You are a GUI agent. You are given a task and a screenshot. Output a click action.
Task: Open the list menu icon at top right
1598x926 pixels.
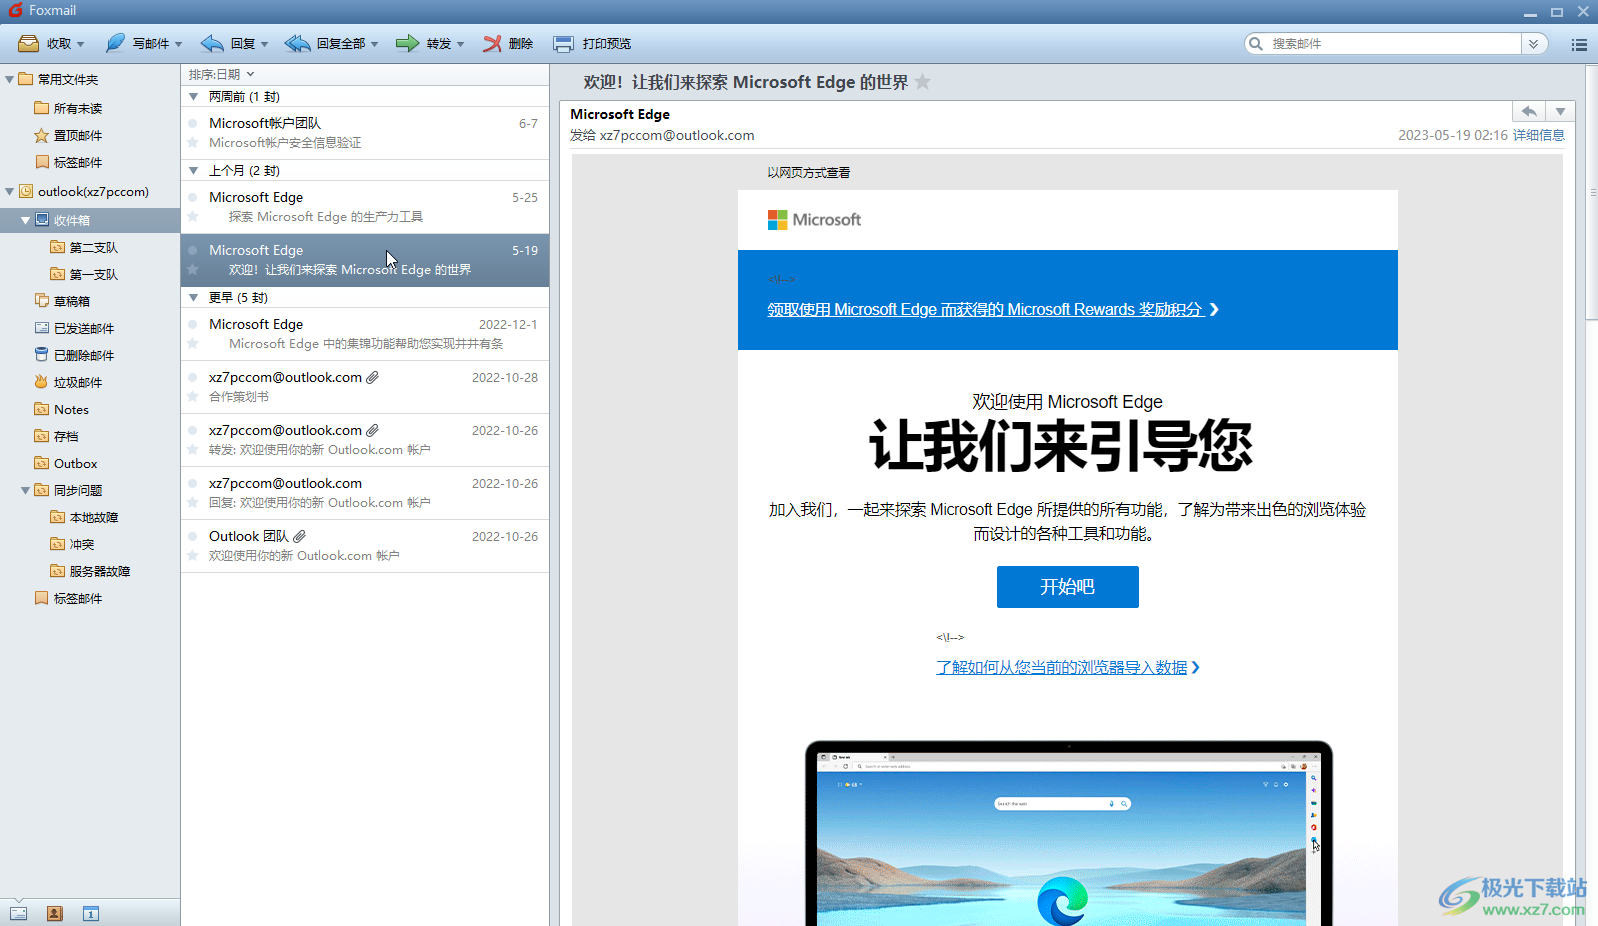(1579, 44)
